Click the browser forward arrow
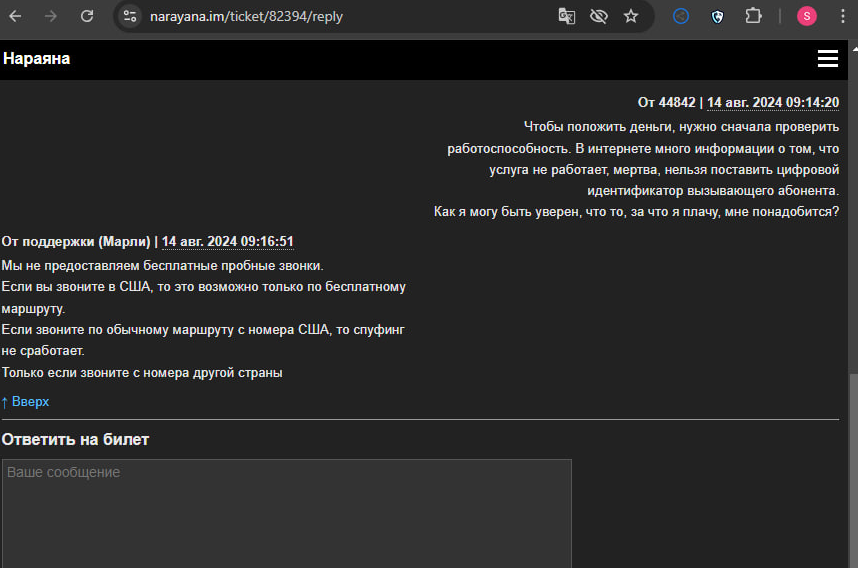858x568 pixels. point(52,16)
